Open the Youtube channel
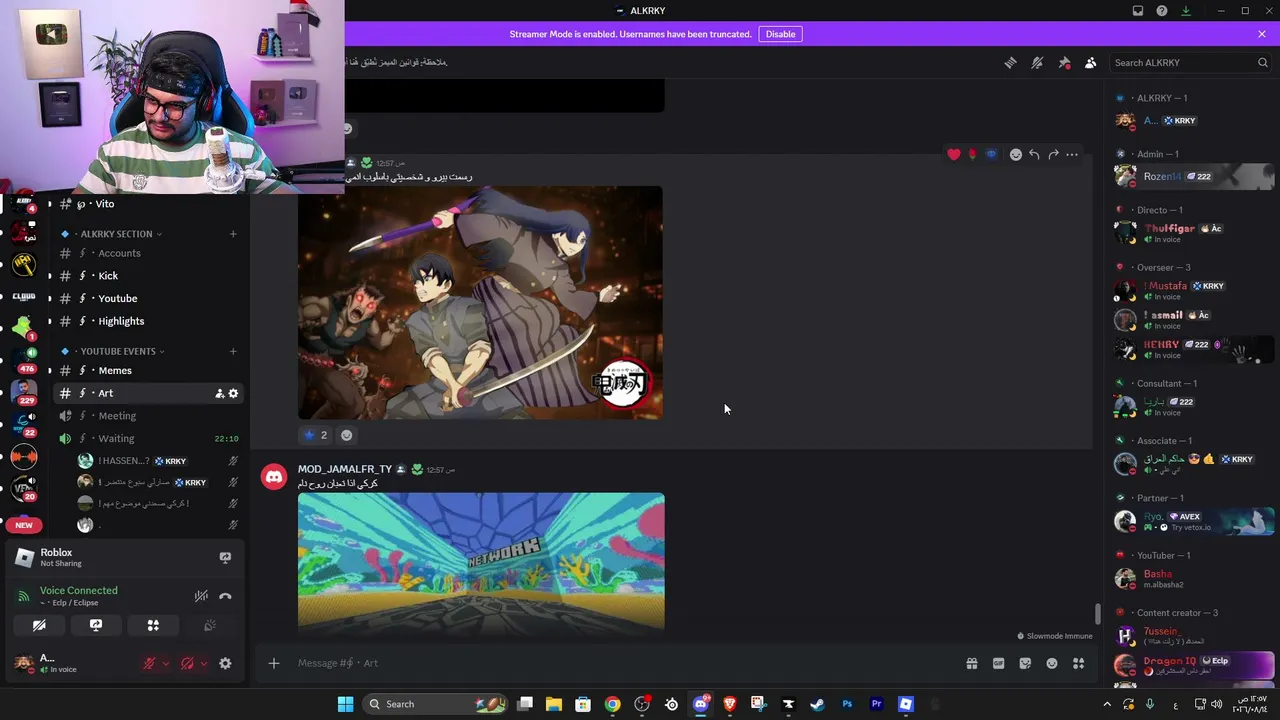Image resolution: width=1280 pixels, height=720 pixels. (146, 298)
